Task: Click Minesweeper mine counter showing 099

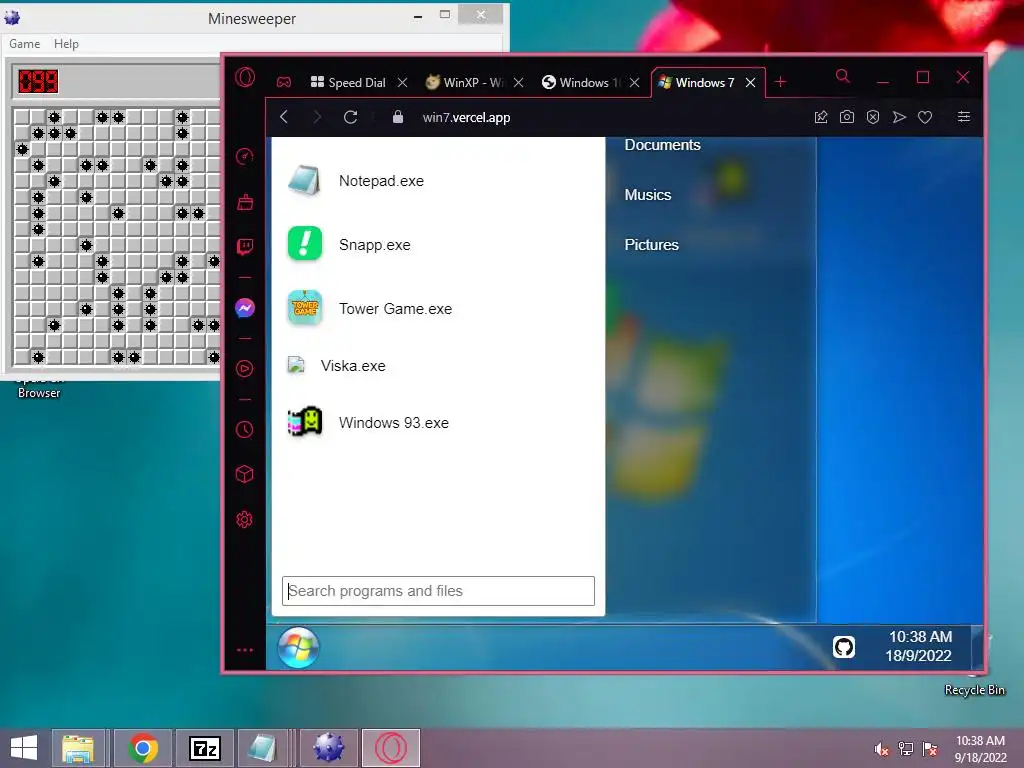Action: (38, 81)
